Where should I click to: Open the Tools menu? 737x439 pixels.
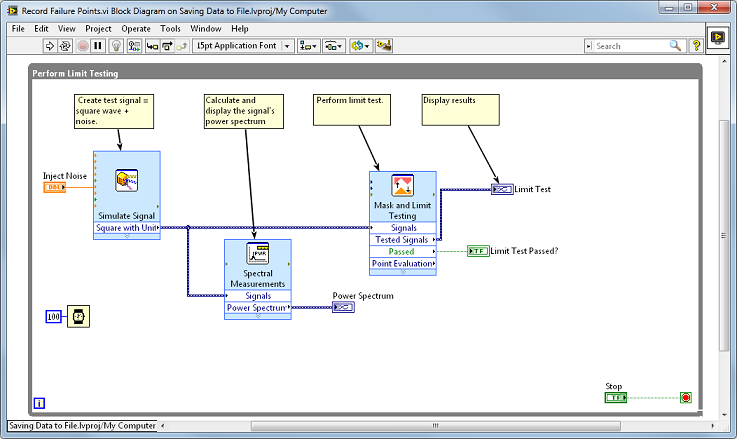171,29
